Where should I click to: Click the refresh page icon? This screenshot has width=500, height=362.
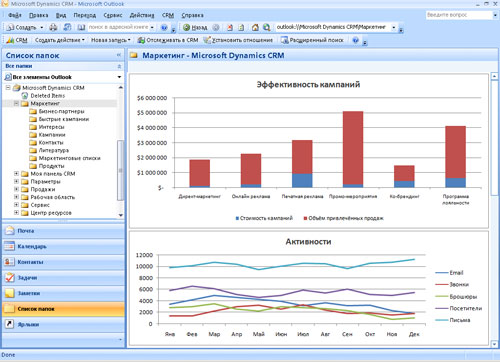(x=241, y=27)
